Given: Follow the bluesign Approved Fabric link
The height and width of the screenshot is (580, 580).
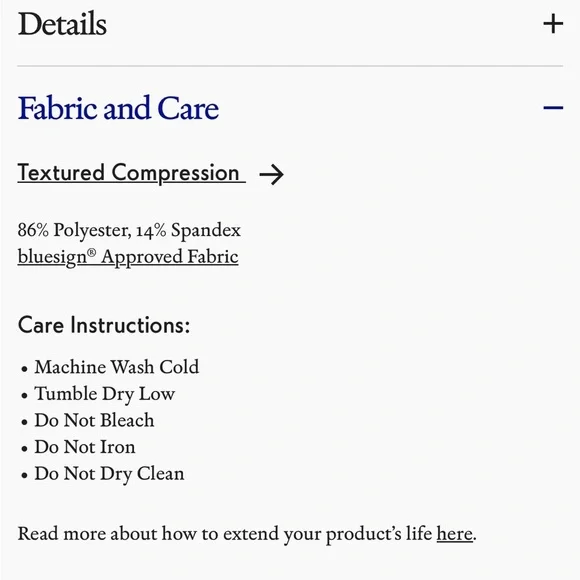Looking at the screenshot, I should (128, 257).
